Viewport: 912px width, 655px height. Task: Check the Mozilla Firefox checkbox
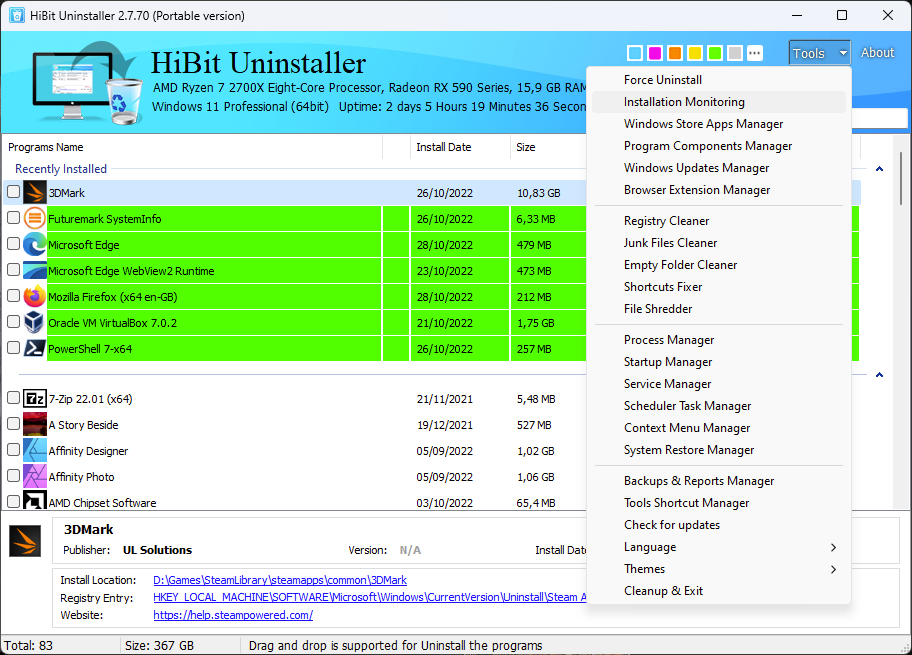point(13,296)
